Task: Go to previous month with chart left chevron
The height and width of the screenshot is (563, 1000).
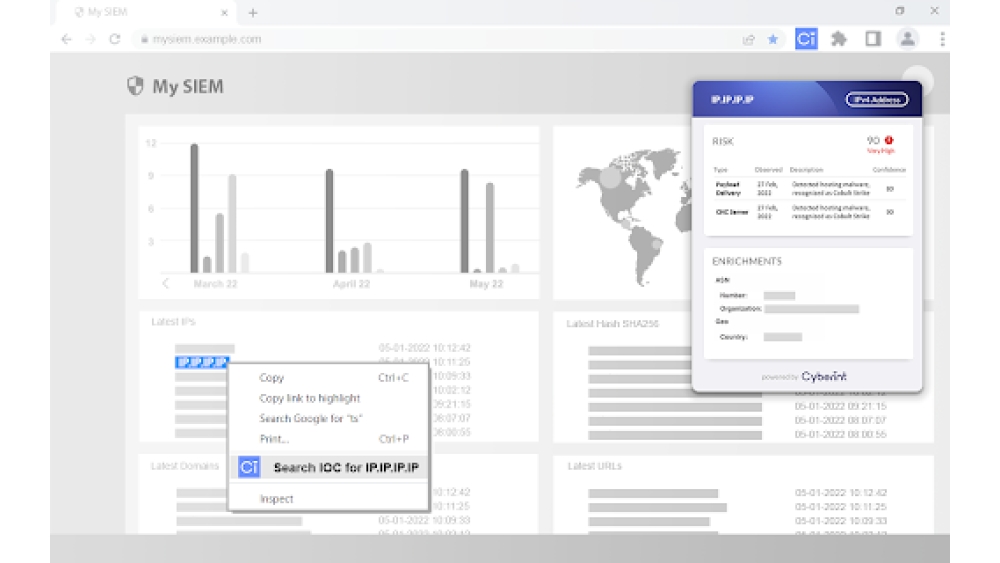Action: pos(166,283)
